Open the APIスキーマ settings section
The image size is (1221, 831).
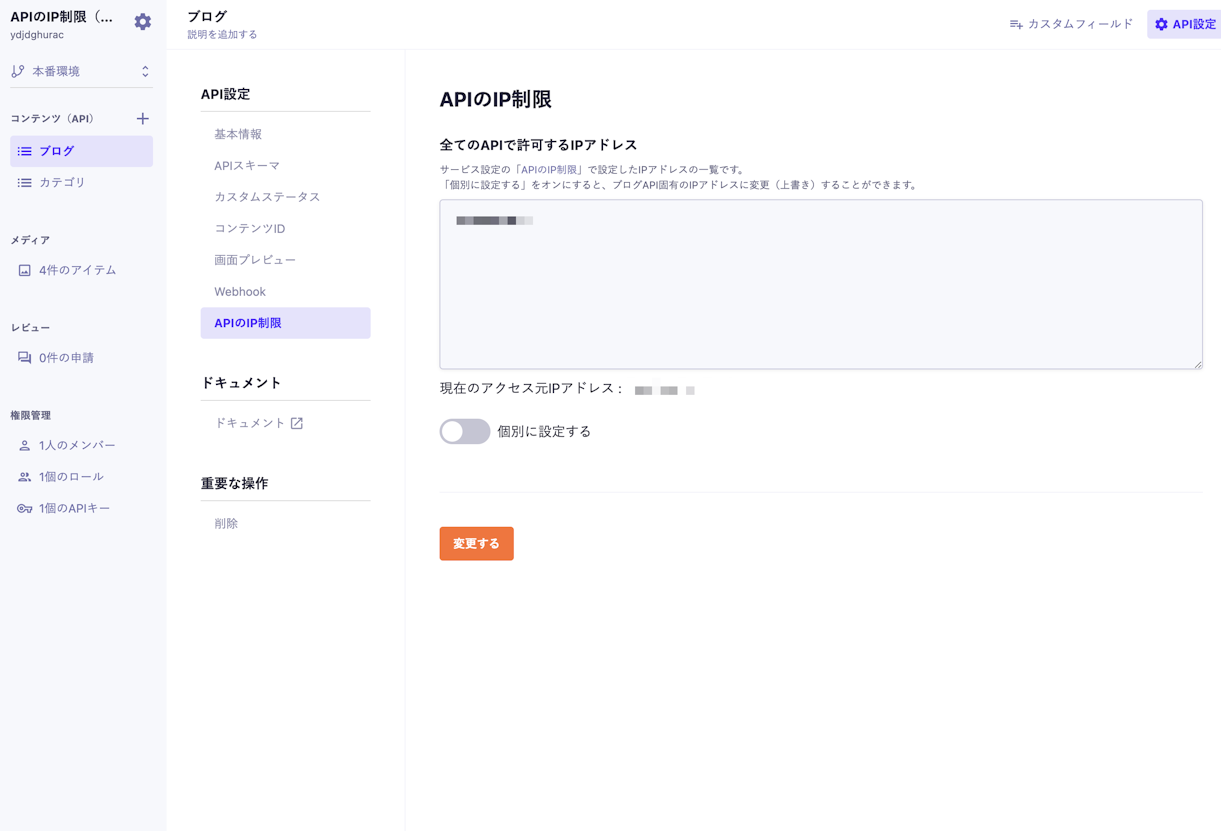click(x=247, y=166)
